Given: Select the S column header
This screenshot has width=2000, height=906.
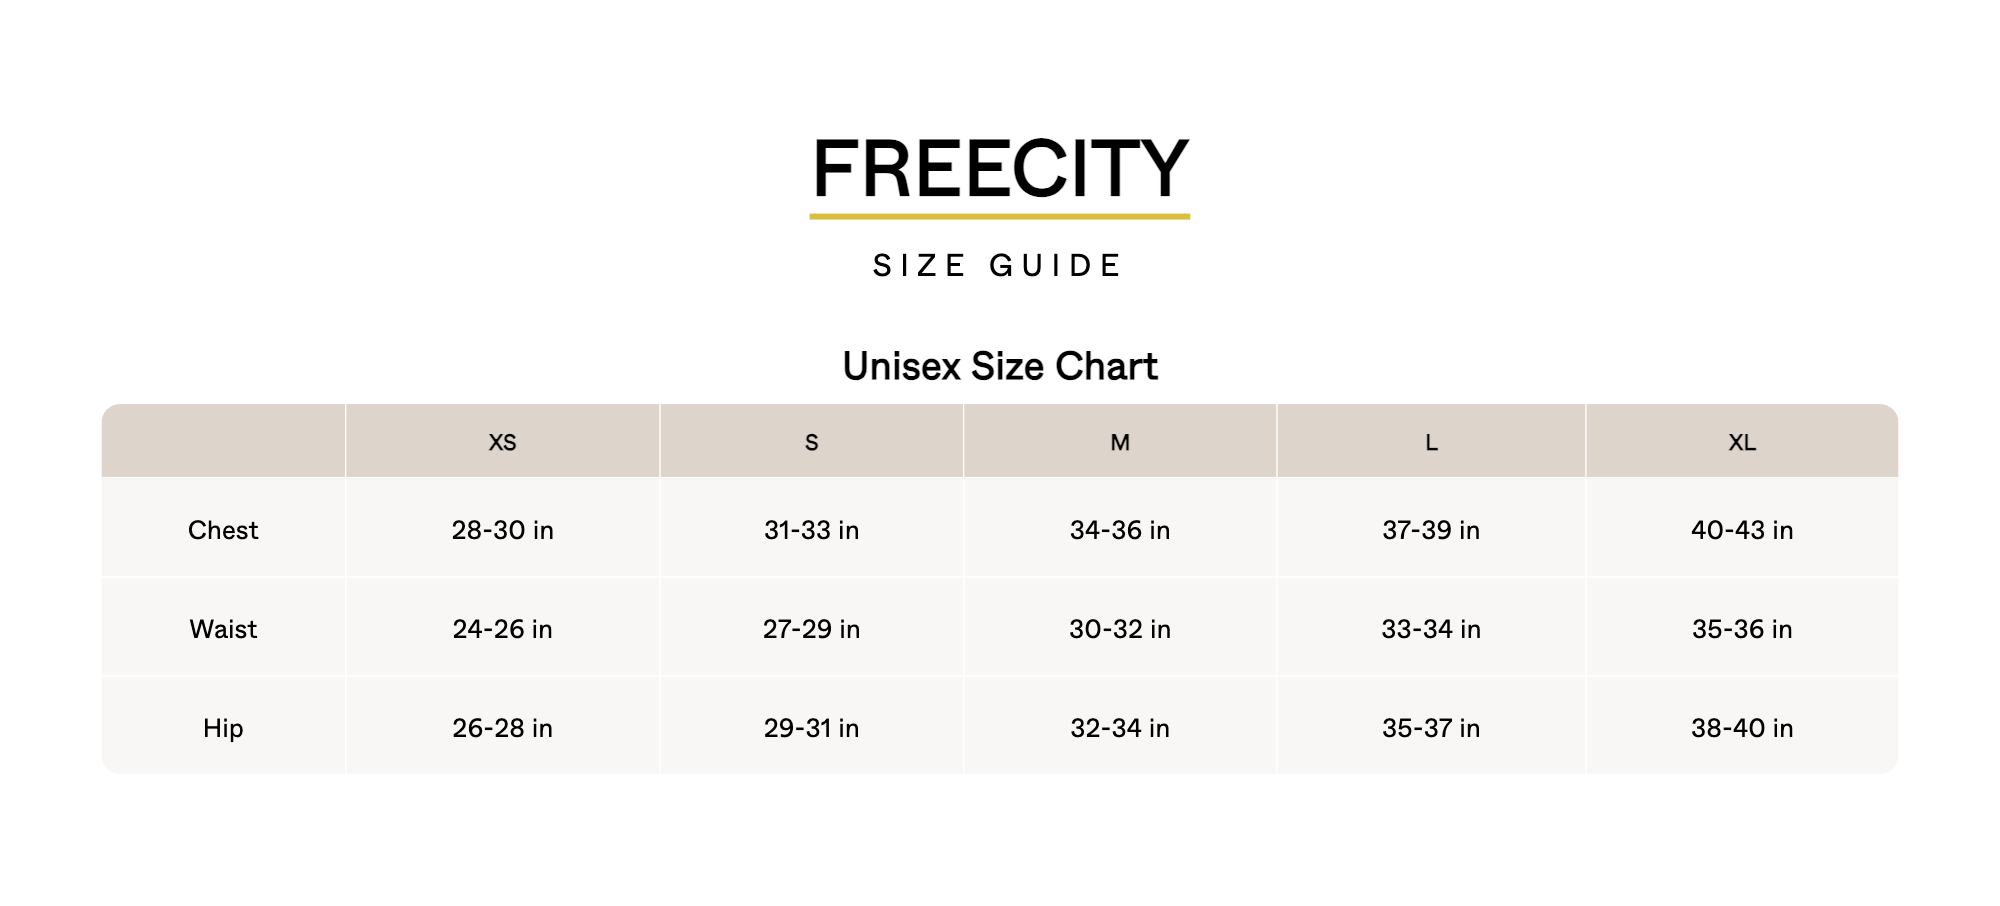Looking at the screenshot, I should coord(811,442).
